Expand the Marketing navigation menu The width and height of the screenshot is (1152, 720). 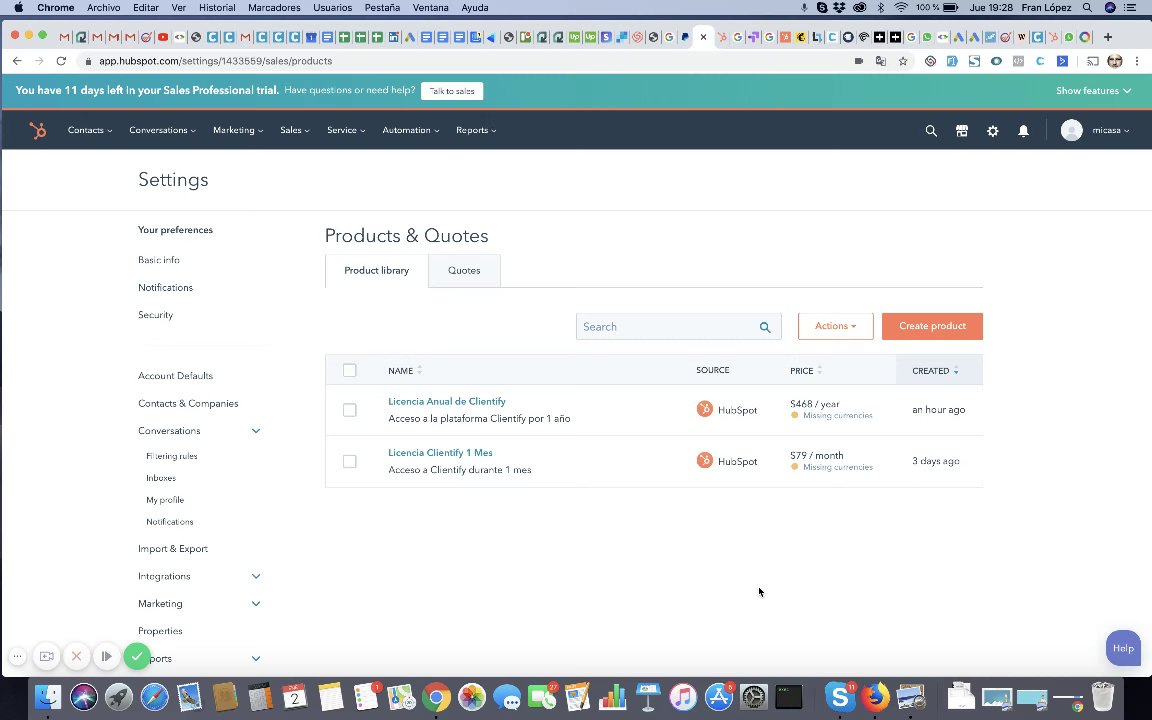pyautogui.click(x=238, y=130)
